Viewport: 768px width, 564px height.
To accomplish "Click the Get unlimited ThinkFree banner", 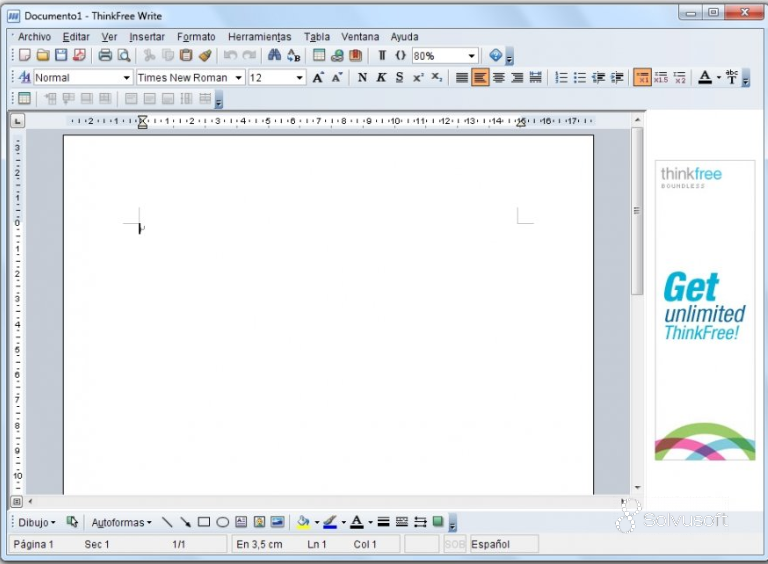I will (x=705, y=310).
